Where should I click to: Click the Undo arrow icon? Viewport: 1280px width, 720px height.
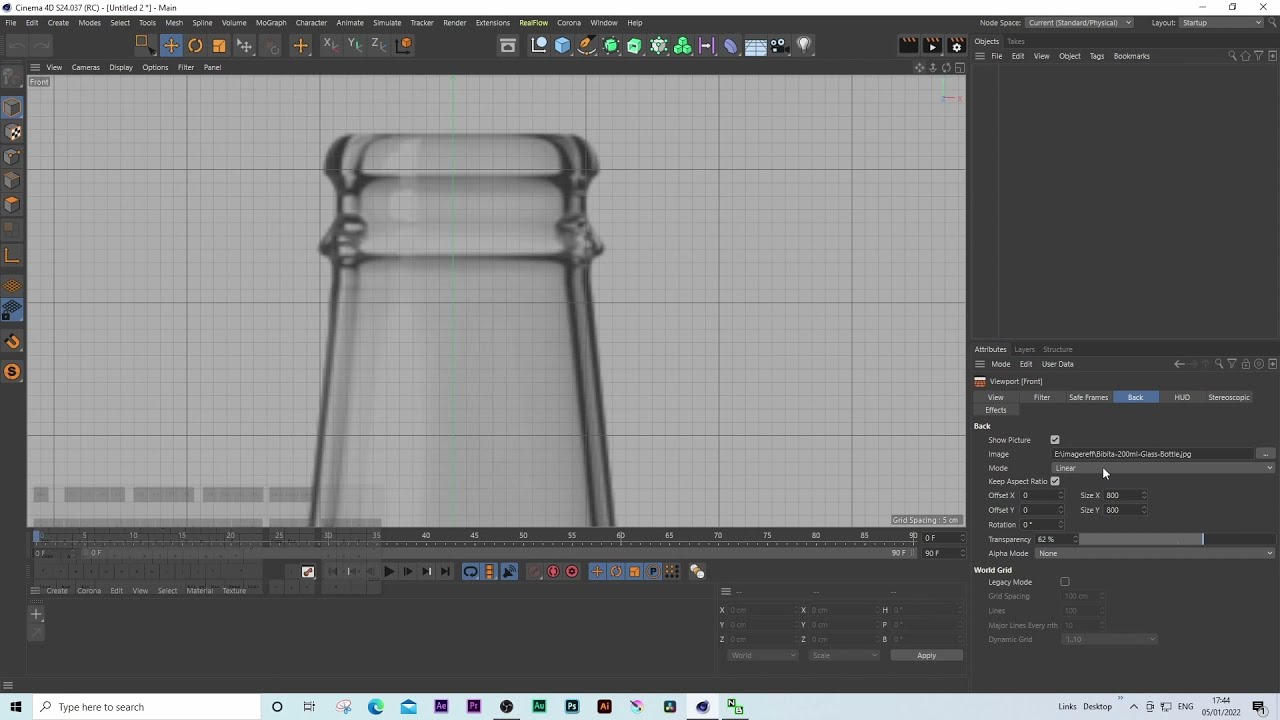(17, 45)
